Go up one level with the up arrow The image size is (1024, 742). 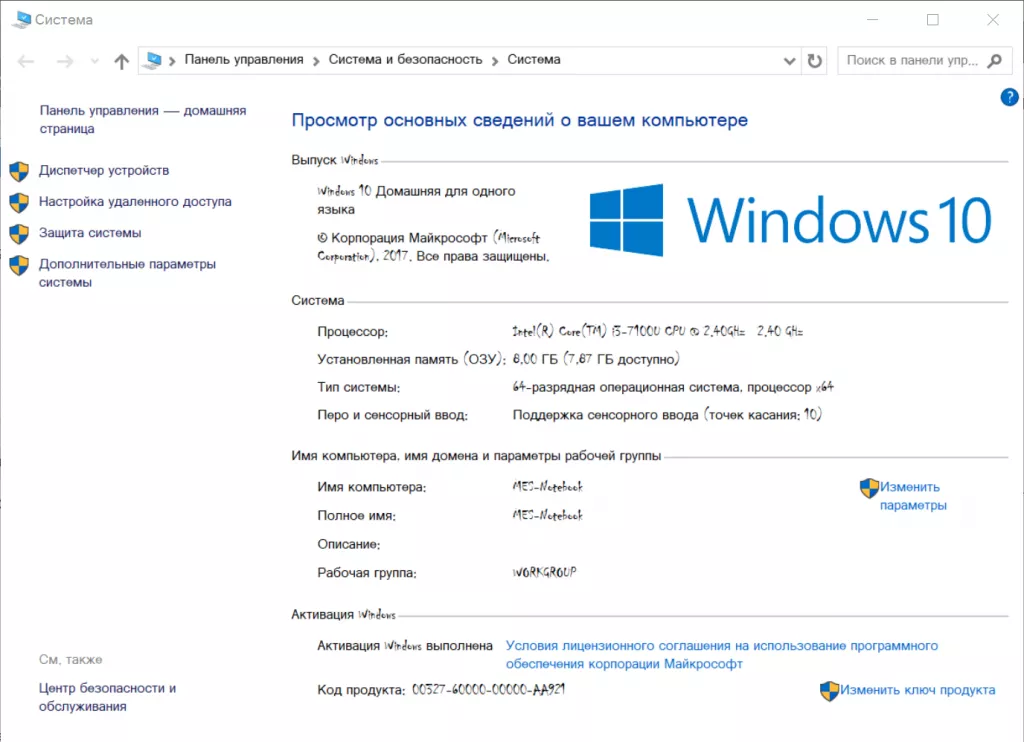coord(121,61)
